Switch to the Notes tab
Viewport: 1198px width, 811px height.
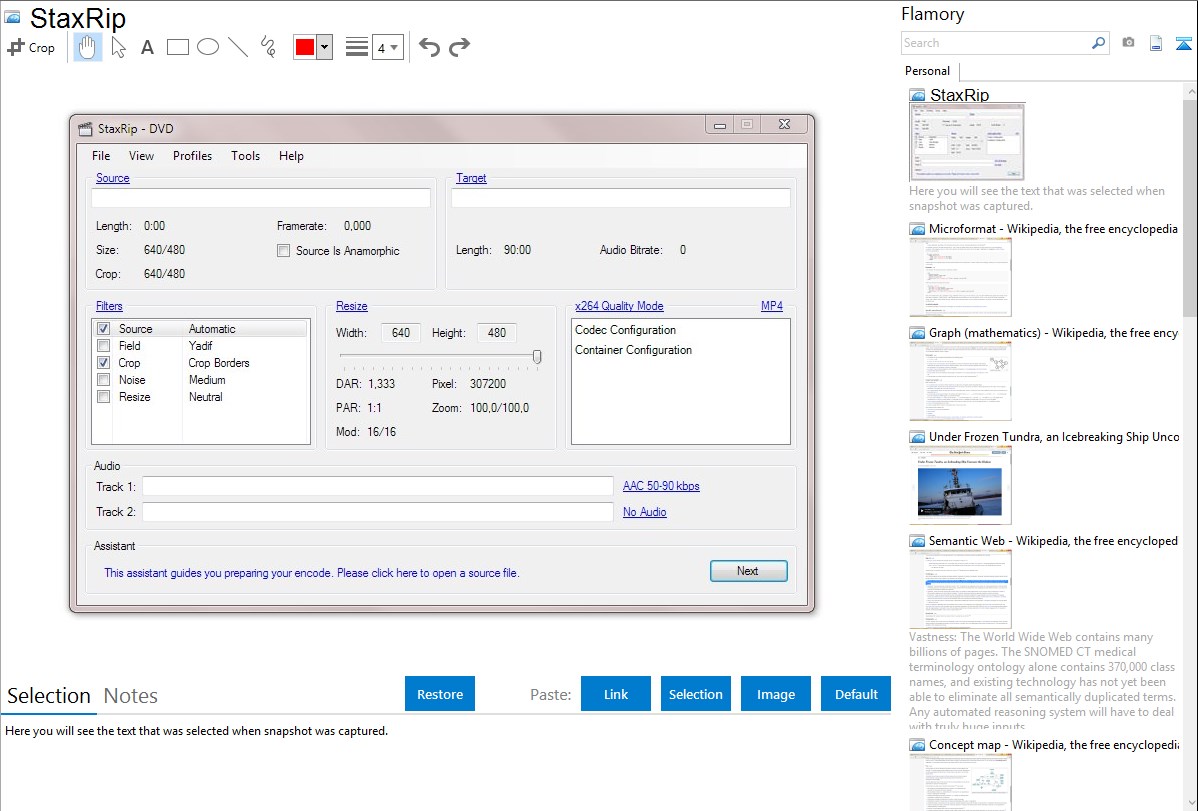point(131,696)
